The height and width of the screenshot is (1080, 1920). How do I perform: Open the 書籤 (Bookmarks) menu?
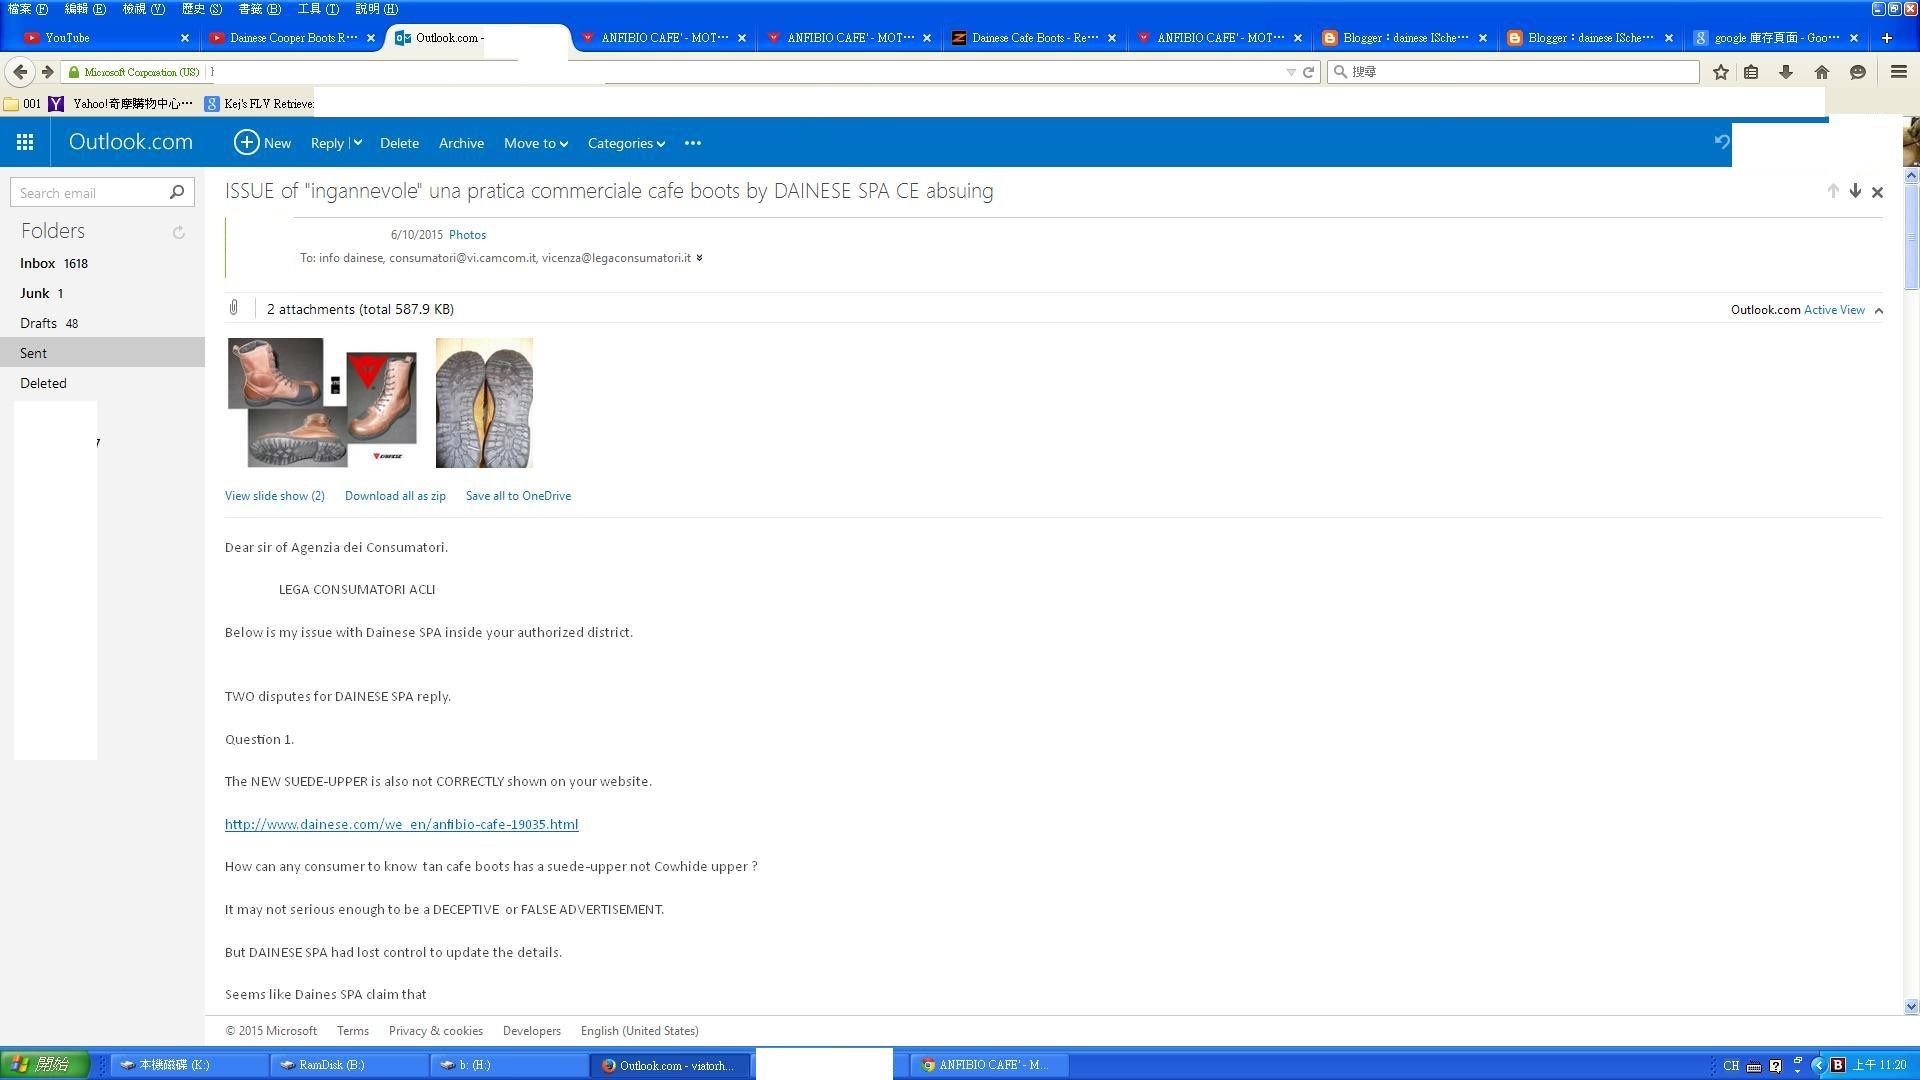pyautogui.click(x=259, y=9)
